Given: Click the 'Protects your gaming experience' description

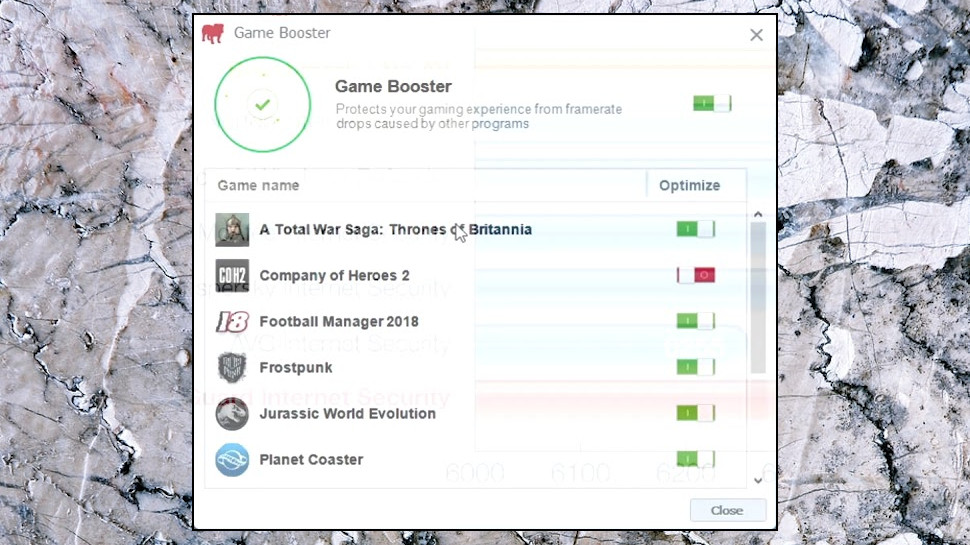Looking at the screenshot, I should point(479,116).
